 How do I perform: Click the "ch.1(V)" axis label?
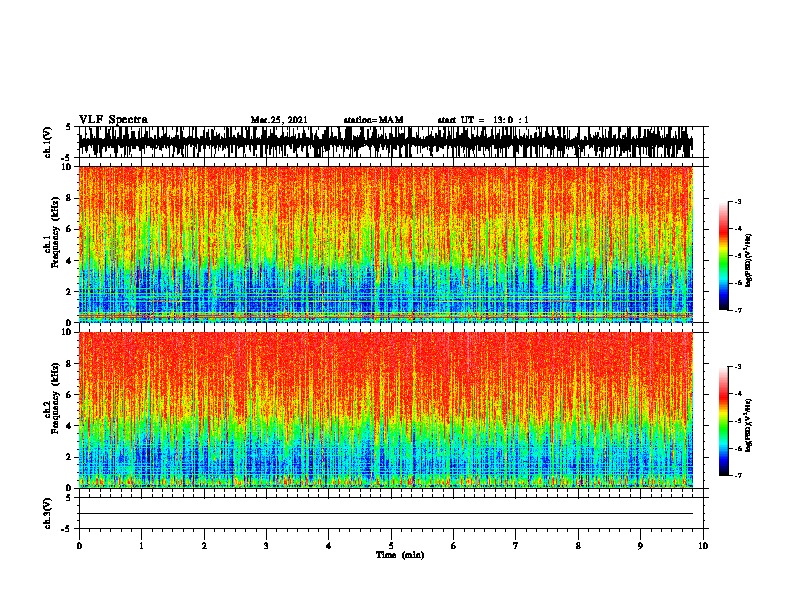pyautogui.click(x=48, y=142)
